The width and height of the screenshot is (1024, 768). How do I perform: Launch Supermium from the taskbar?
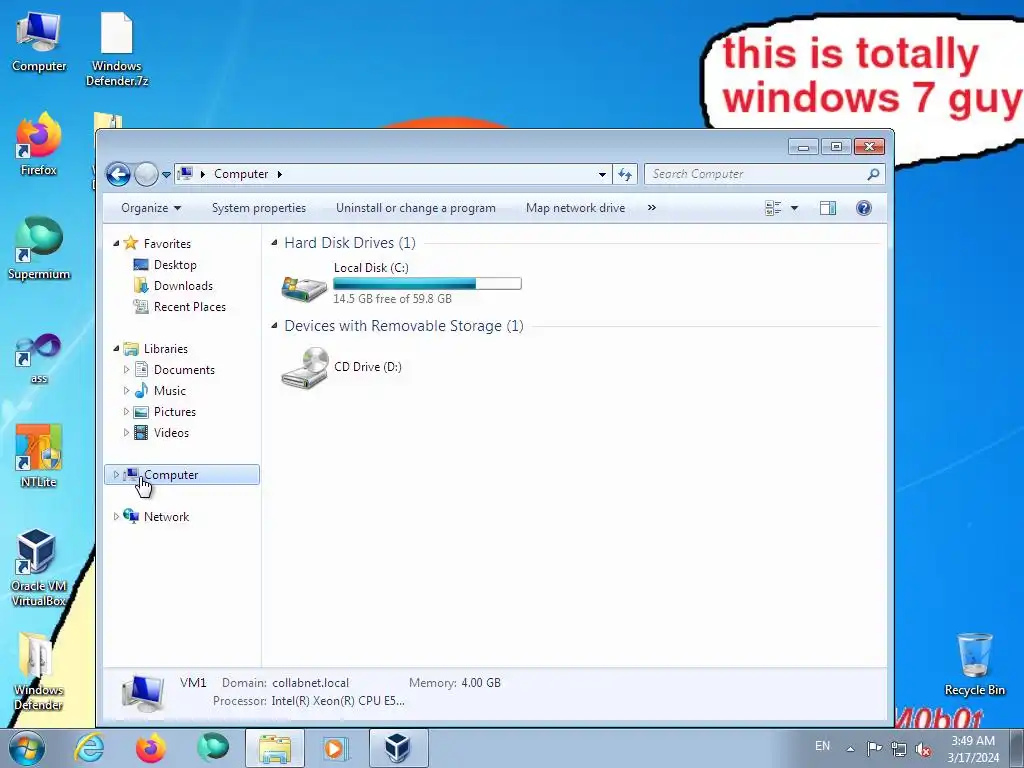point(213,748)
